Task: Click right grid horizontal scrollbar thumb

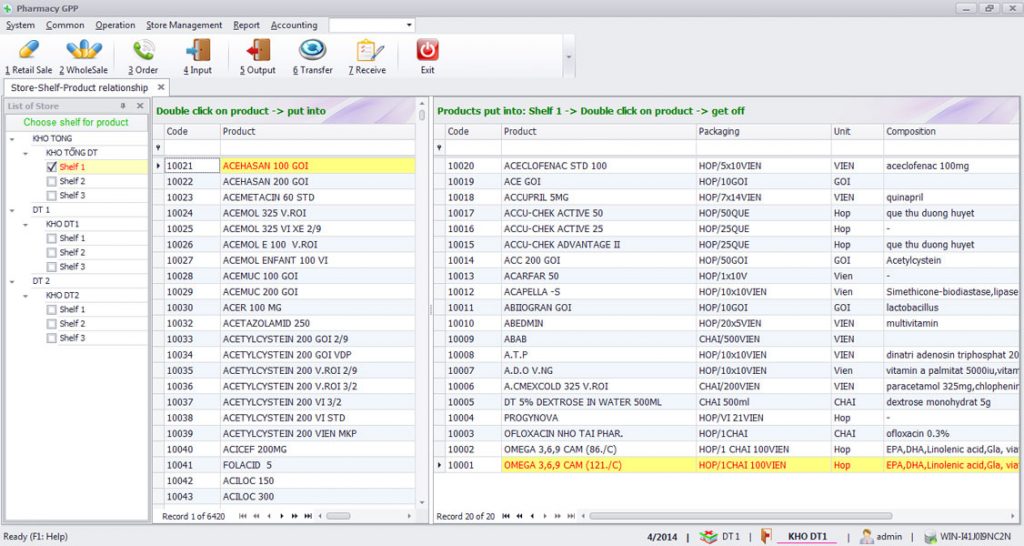Action: (740, 516)
